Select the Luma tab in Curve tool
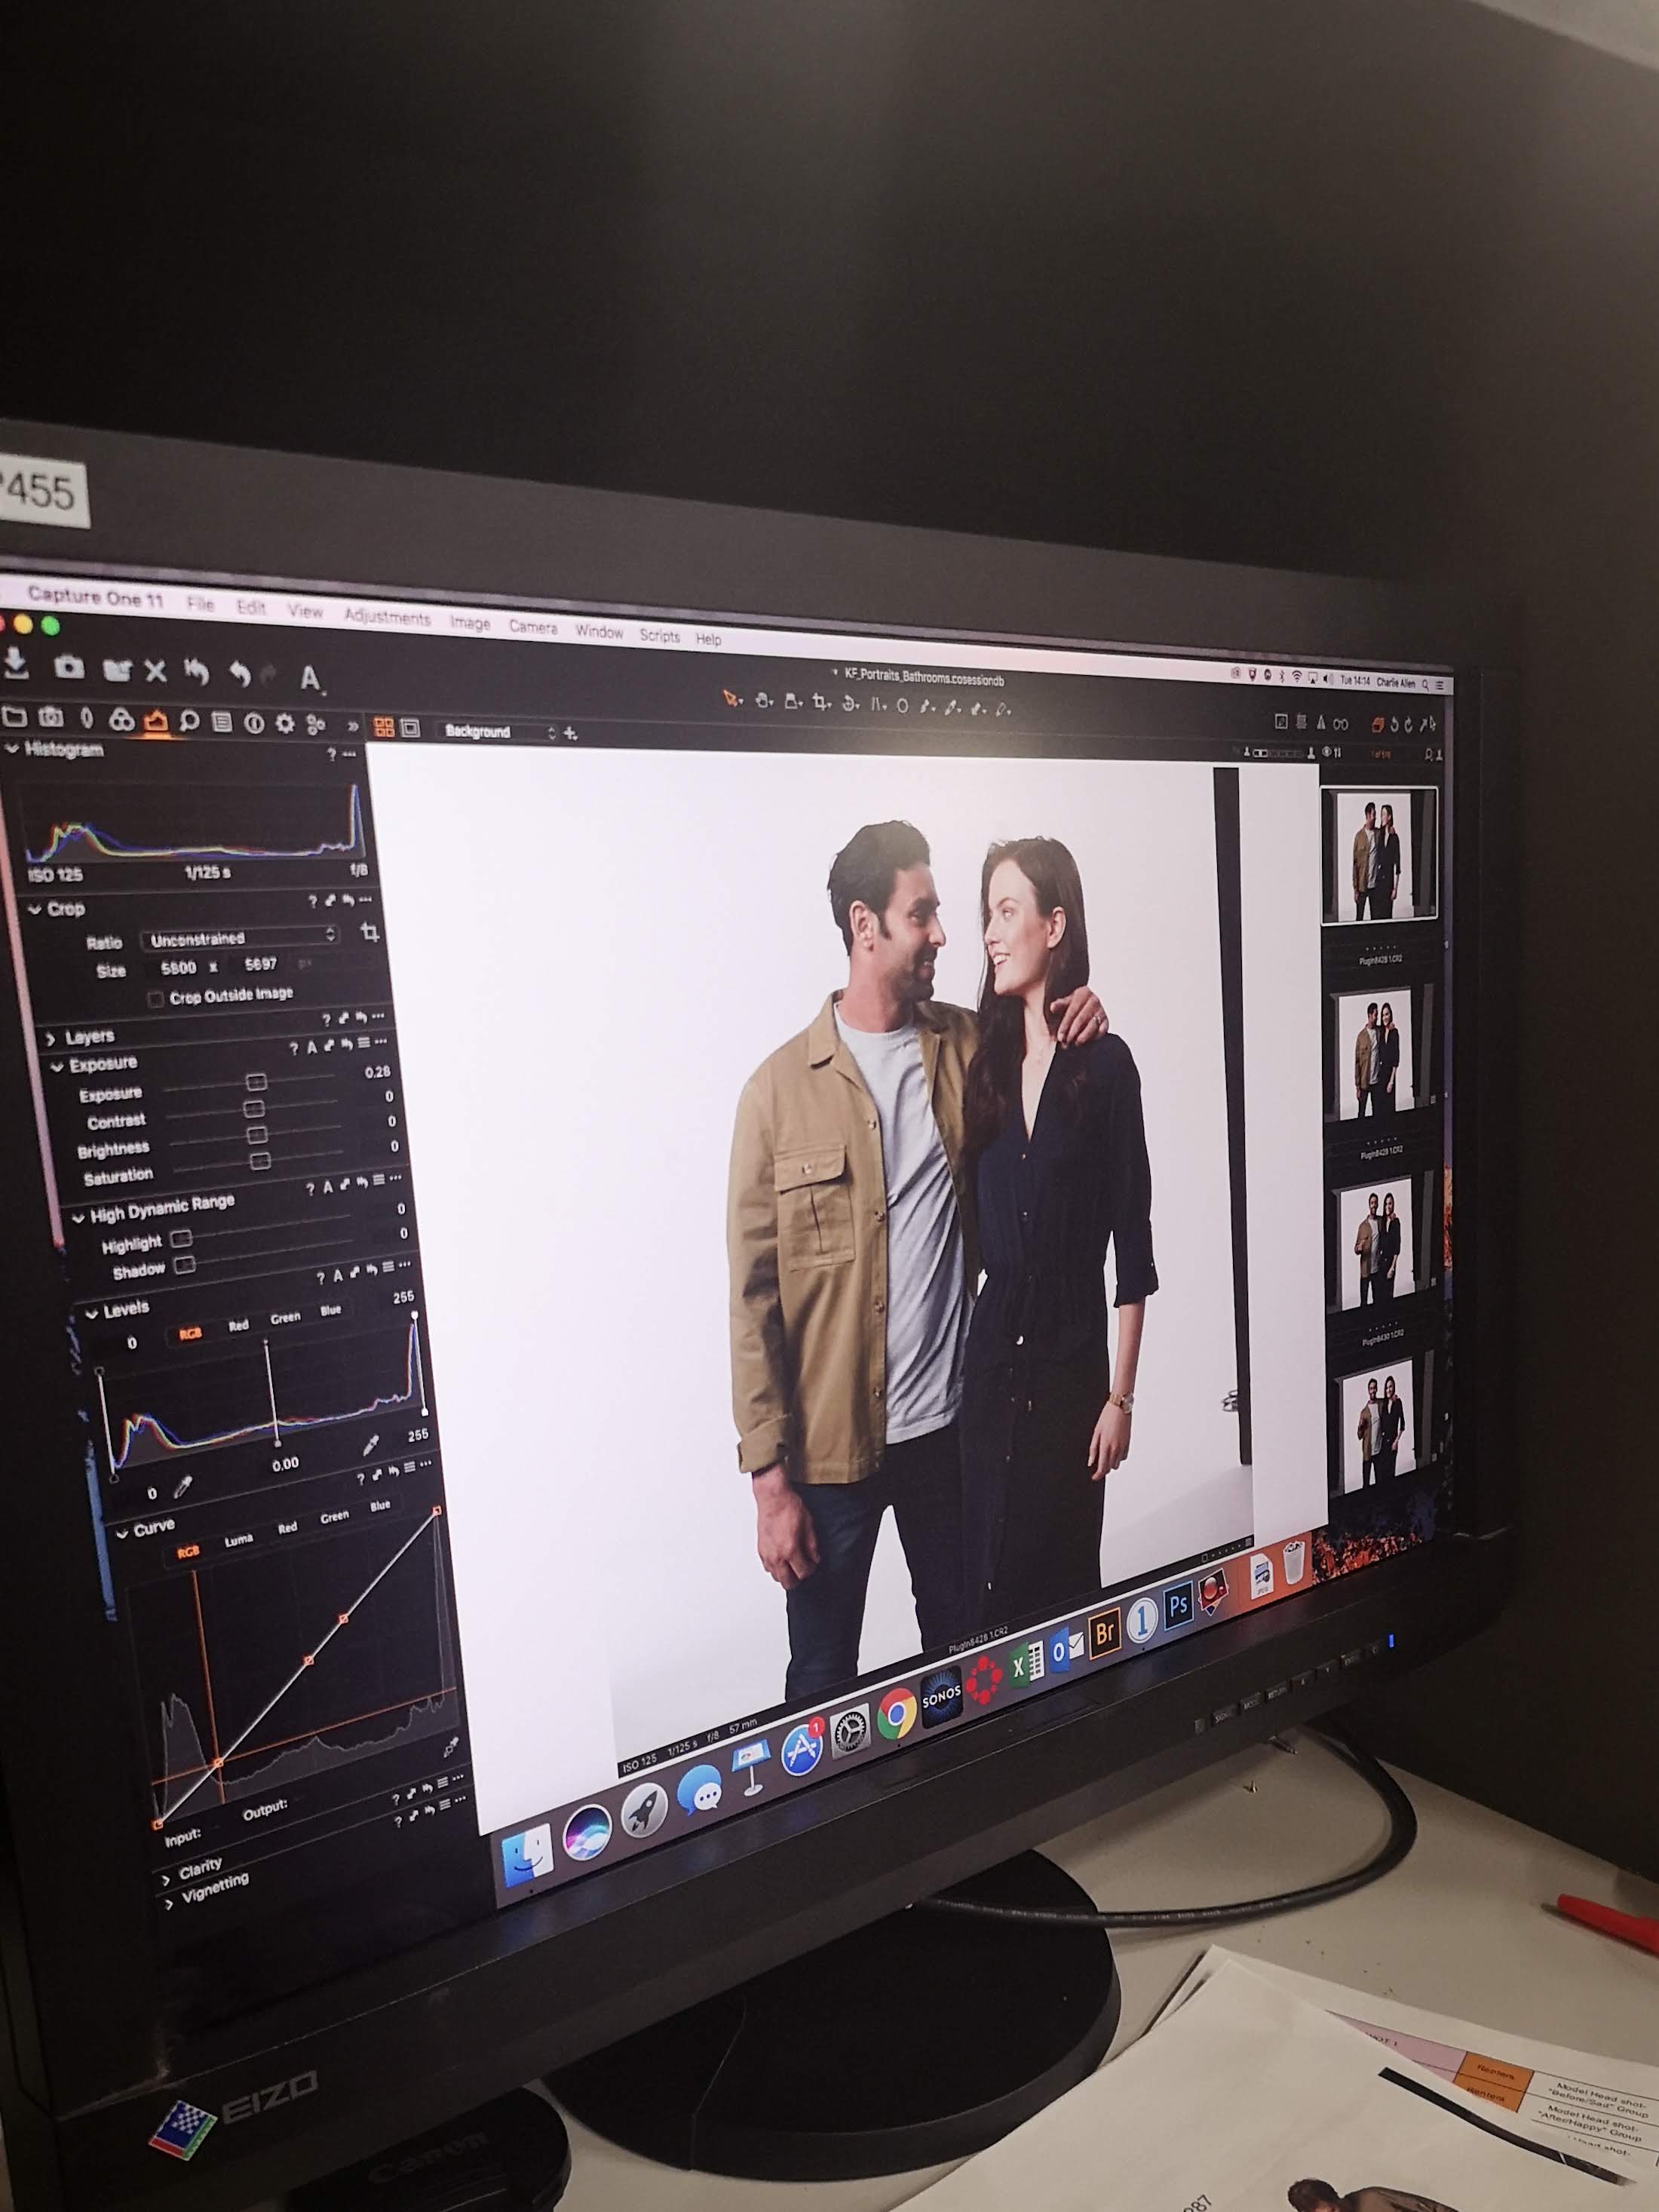This screenshot has height=2212, width=1659. click(238, 1541)
